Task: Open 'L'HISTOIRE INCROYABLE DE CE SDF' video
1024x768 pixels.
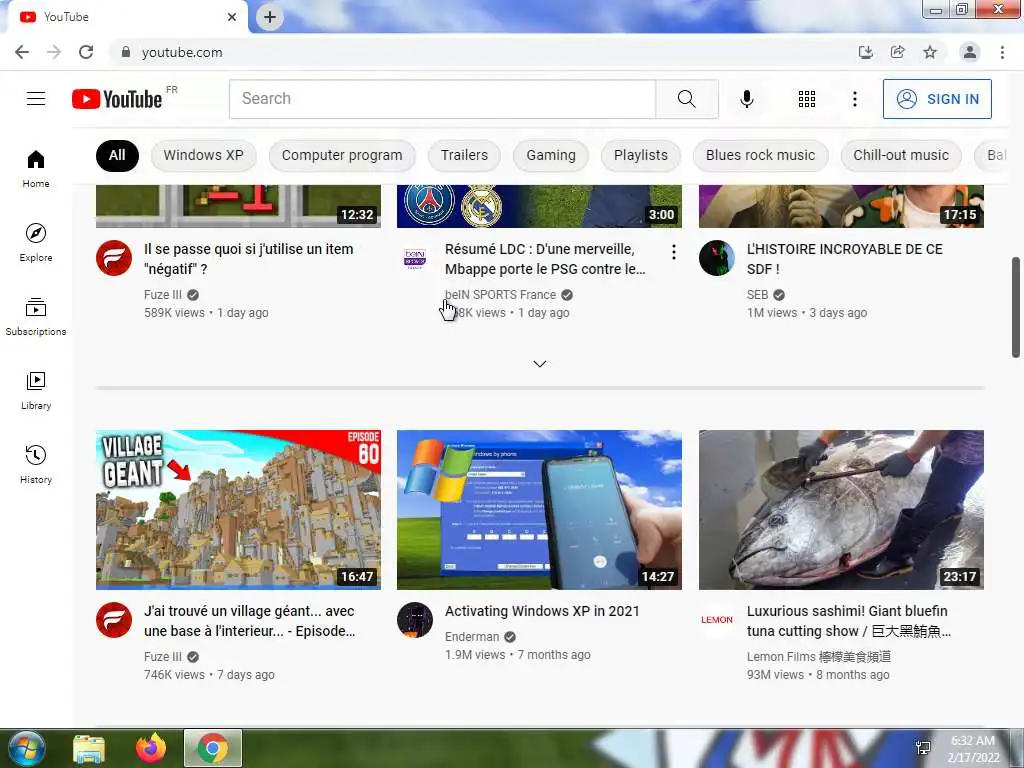Action: click(x=844, y=259)
